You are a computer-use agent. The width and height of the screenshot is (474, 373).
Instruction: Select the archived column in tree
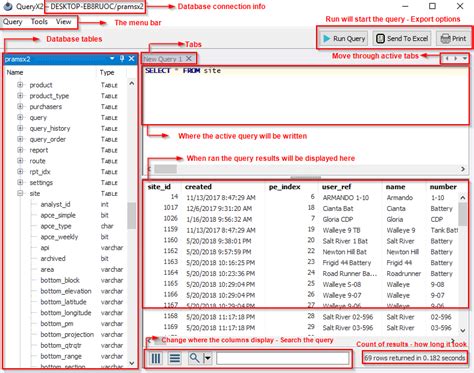click(x=53, y=258)
